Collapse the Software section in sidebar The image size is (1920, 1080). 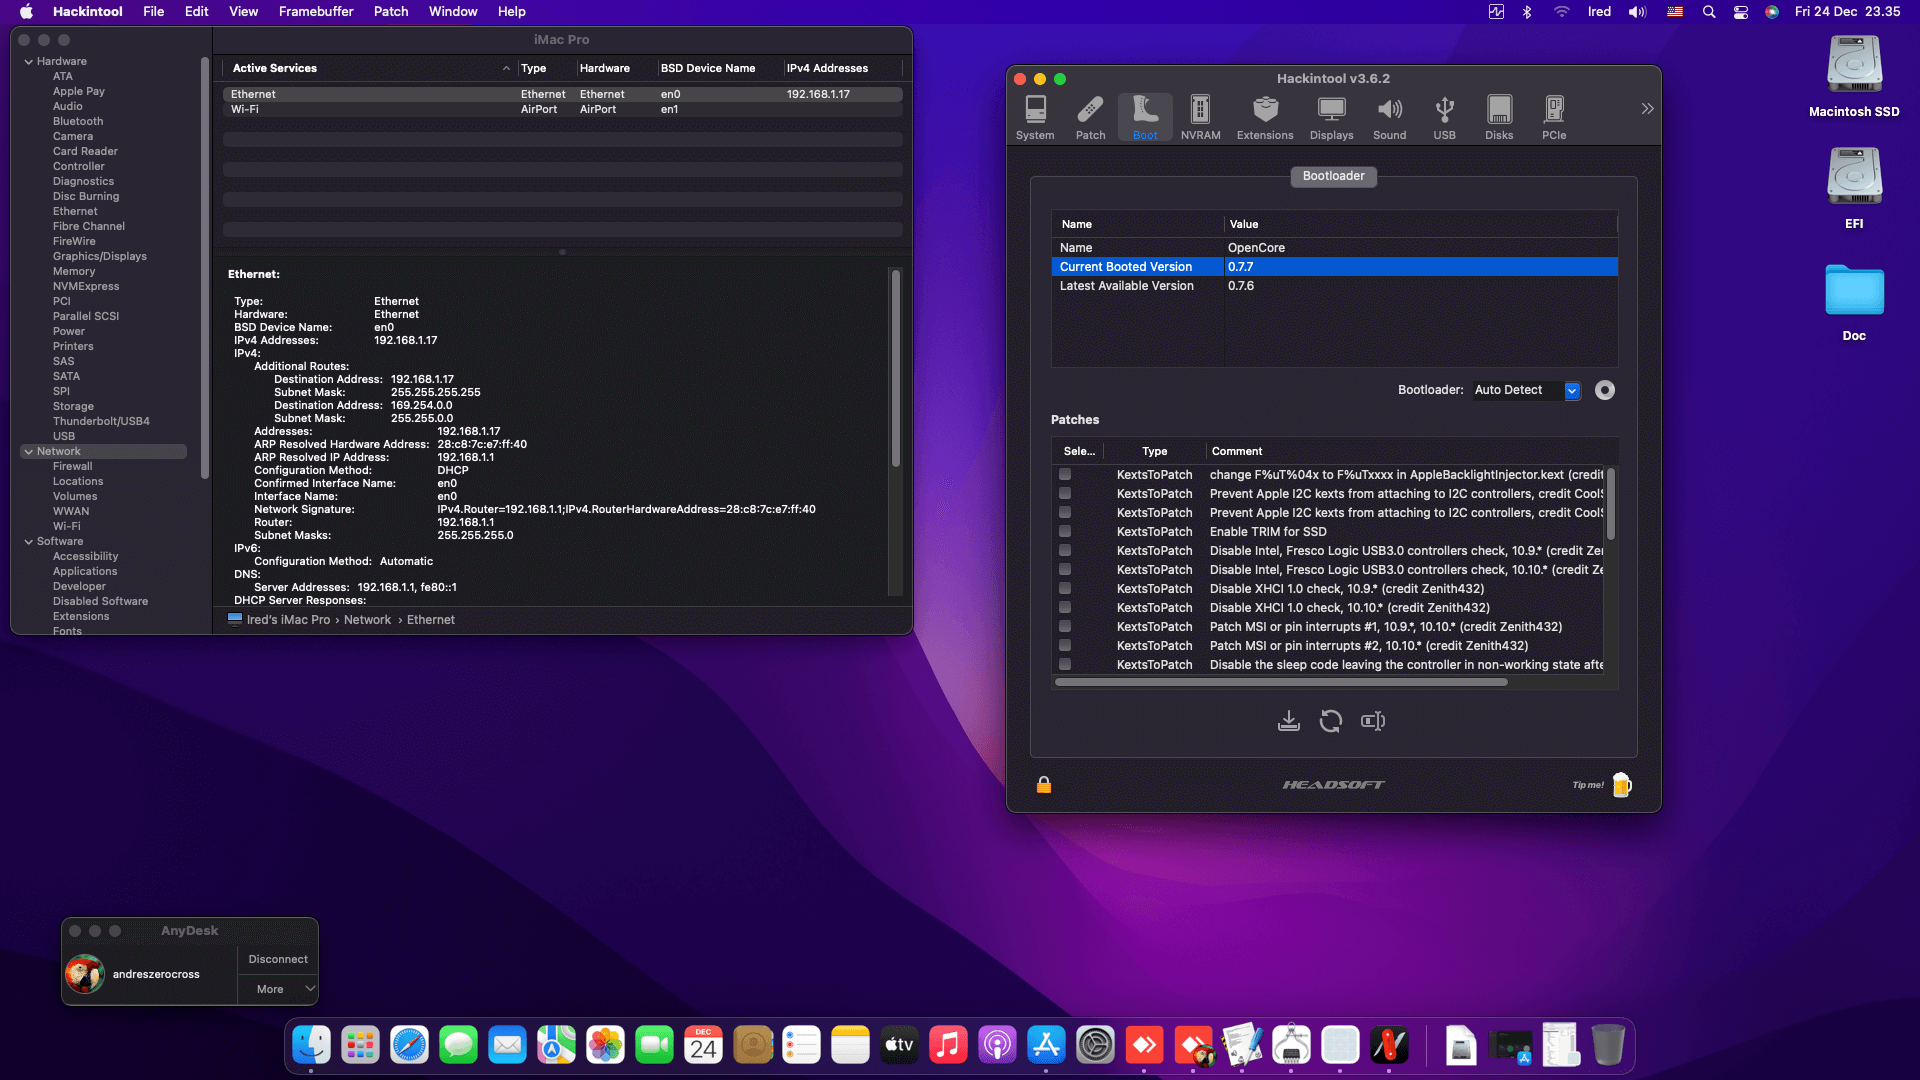pyautogui.click(x=29, y=542)
